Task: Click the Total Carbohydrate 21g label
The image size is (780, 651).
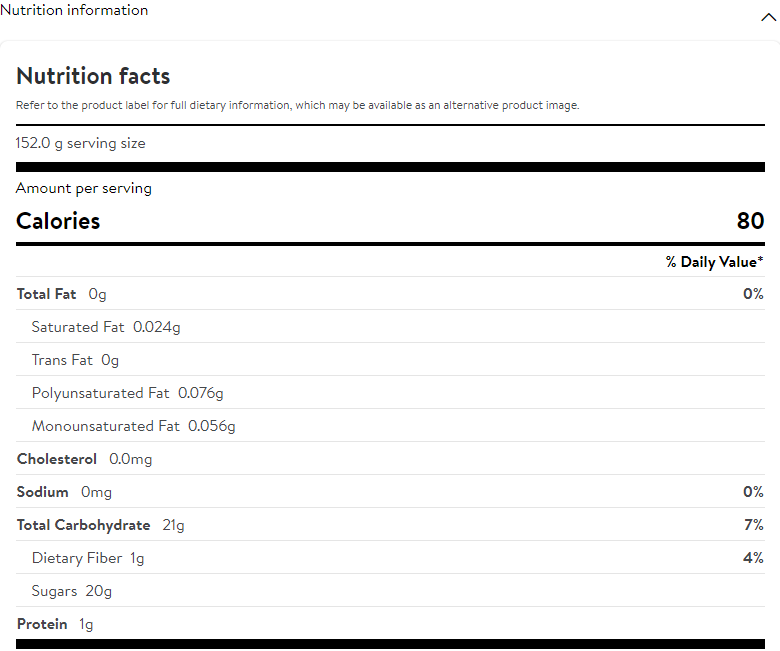Action: click(x=100, y=525)
